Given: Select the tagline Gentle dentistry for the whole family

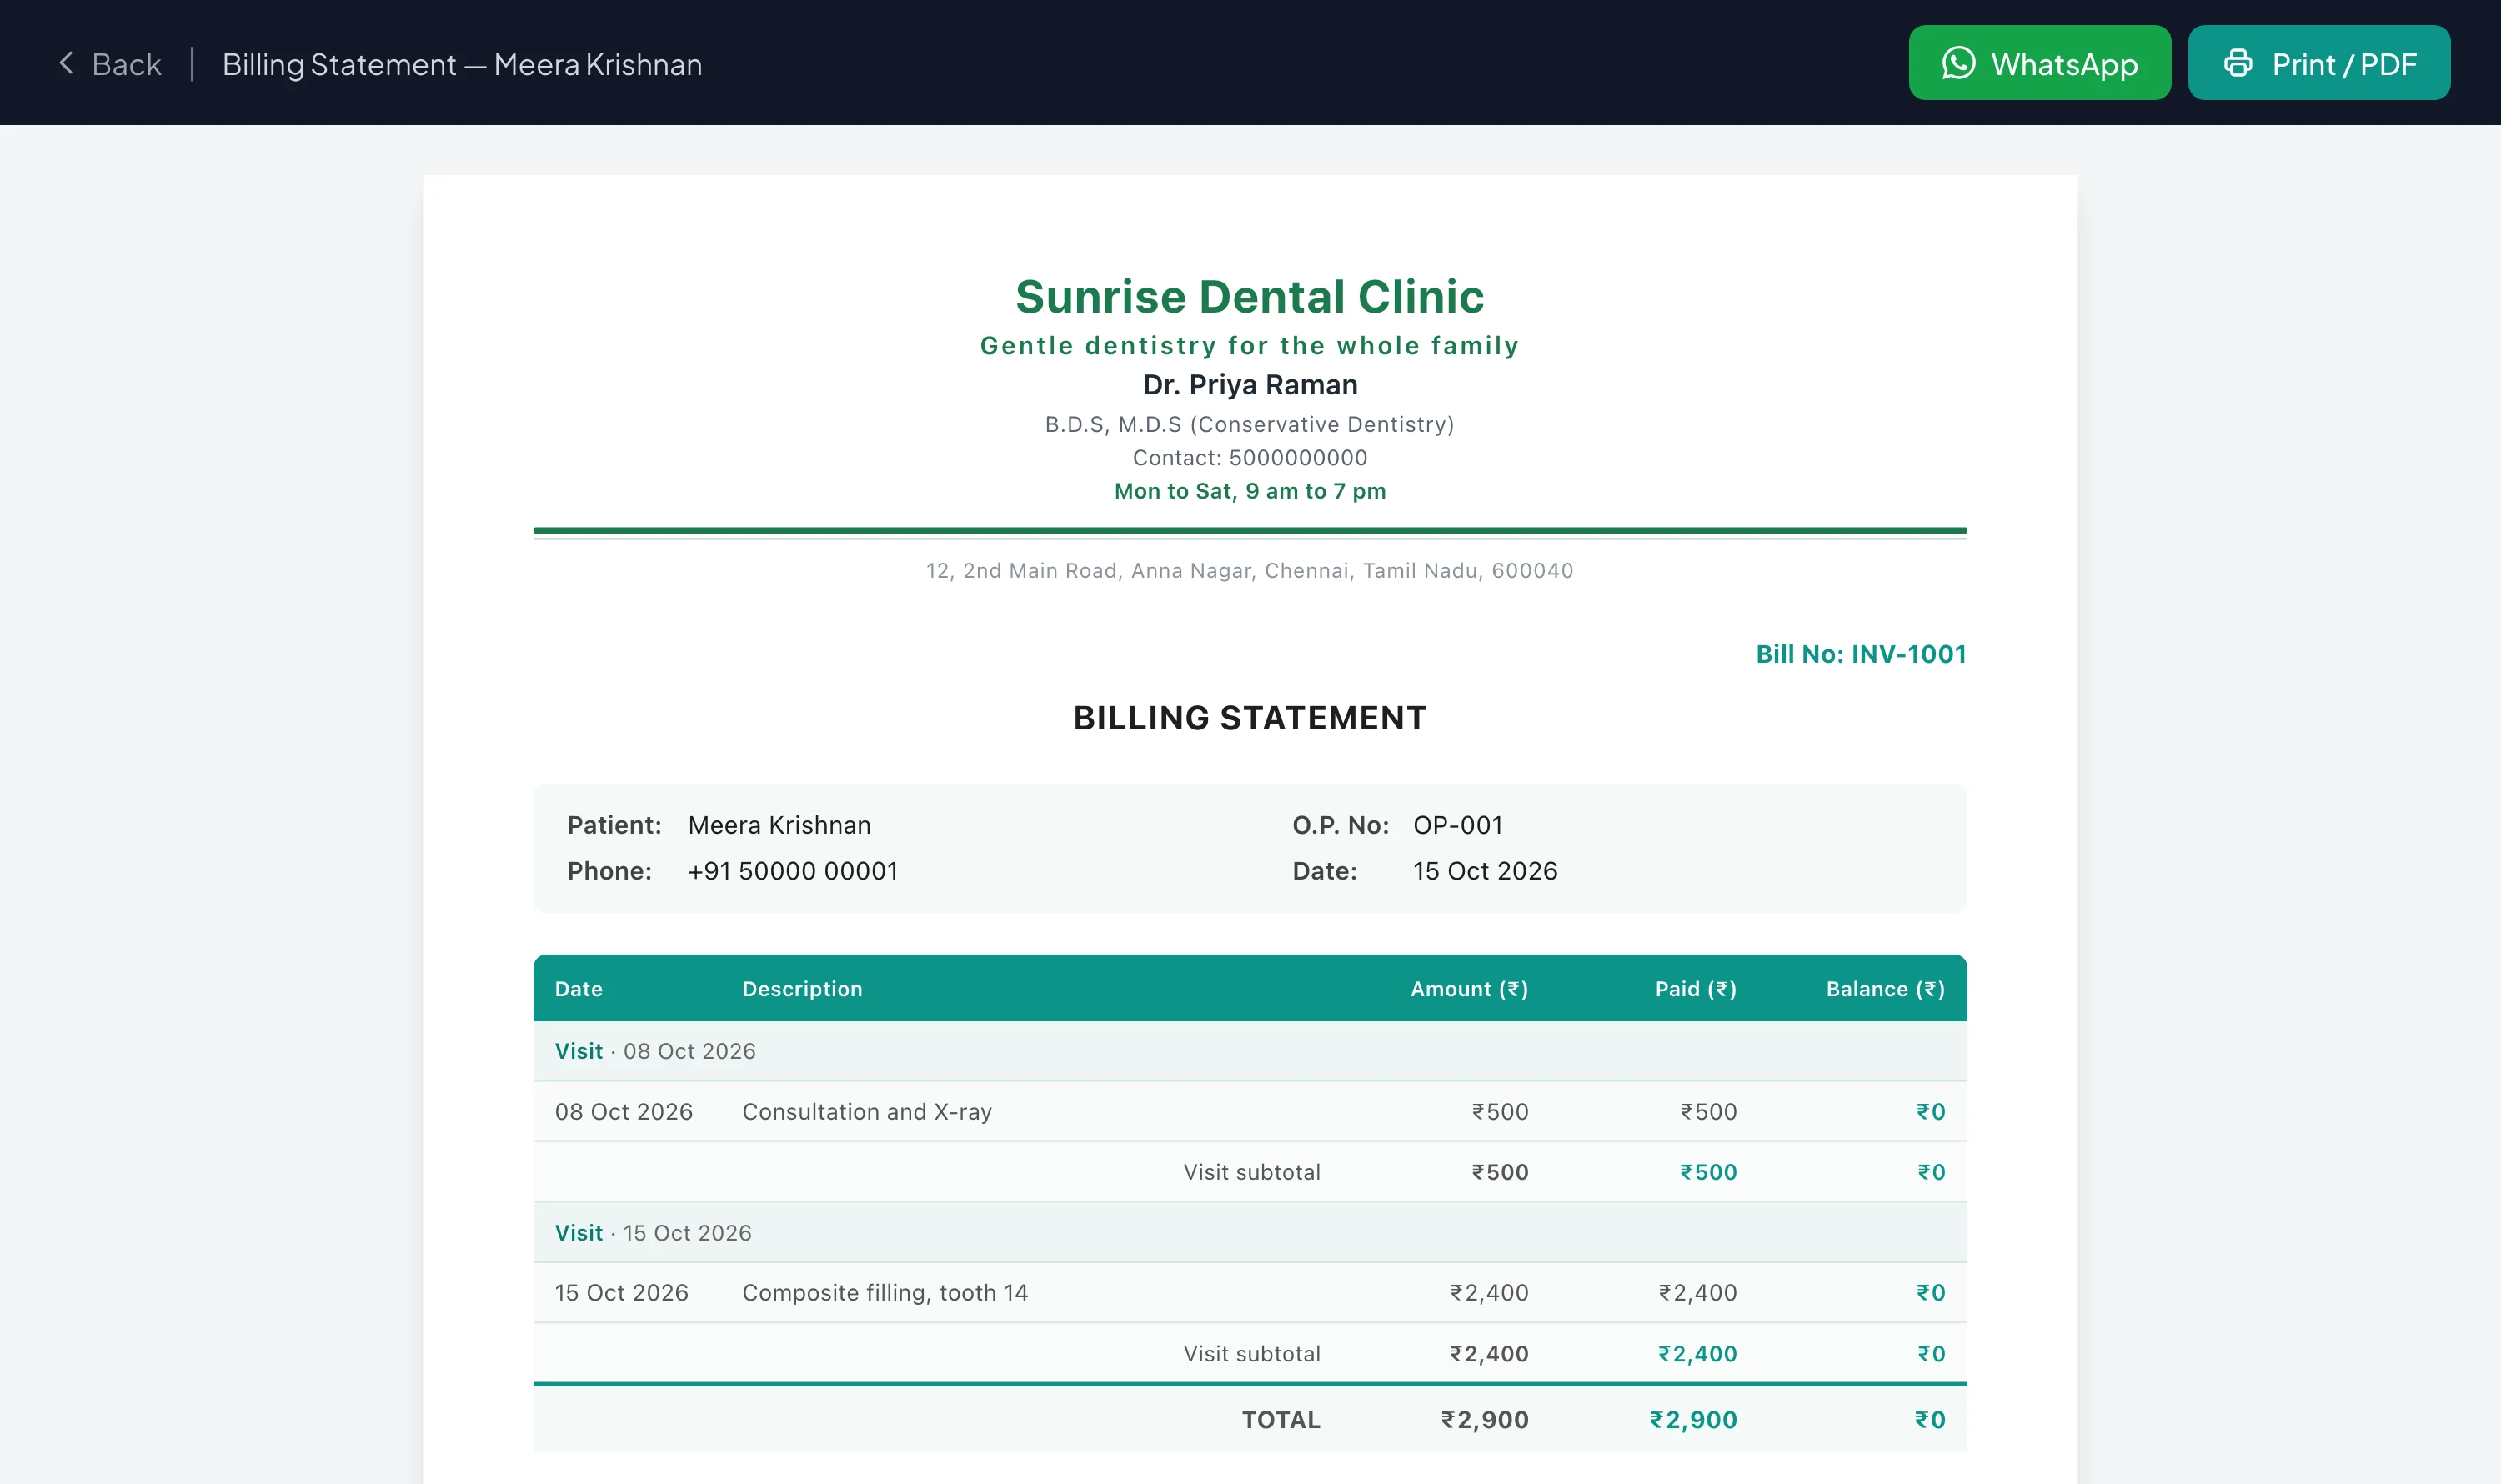Looking at the screenshot, I should tap(1249, 346).
